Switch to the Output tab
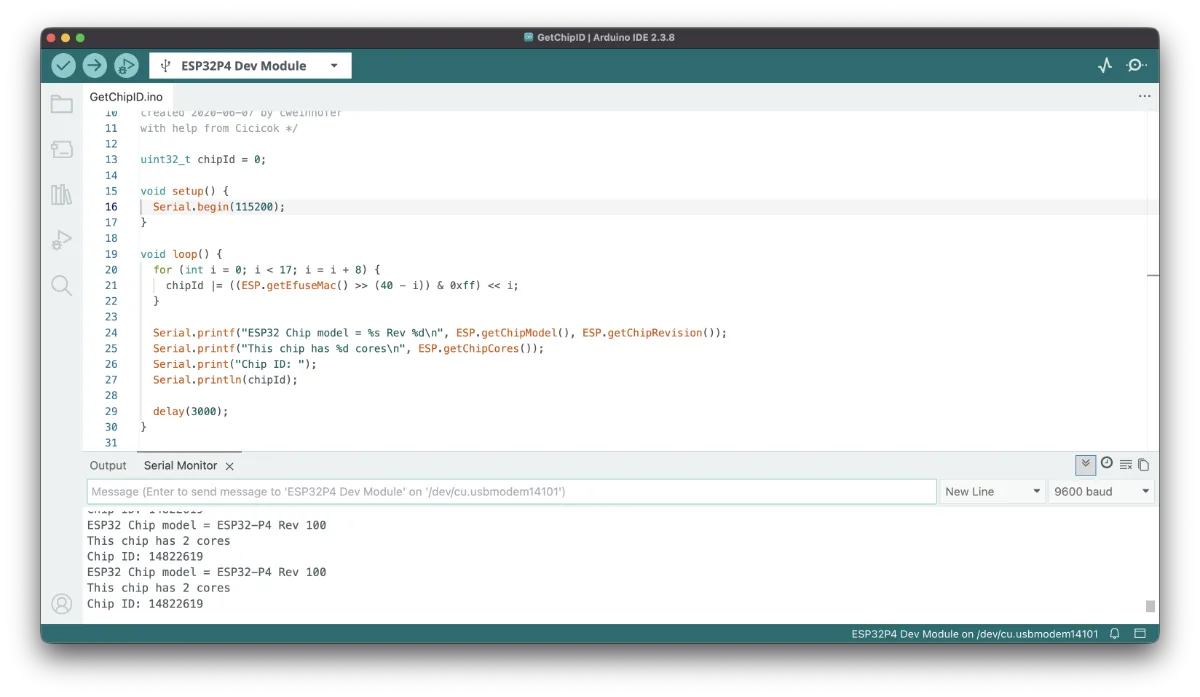 108,466
